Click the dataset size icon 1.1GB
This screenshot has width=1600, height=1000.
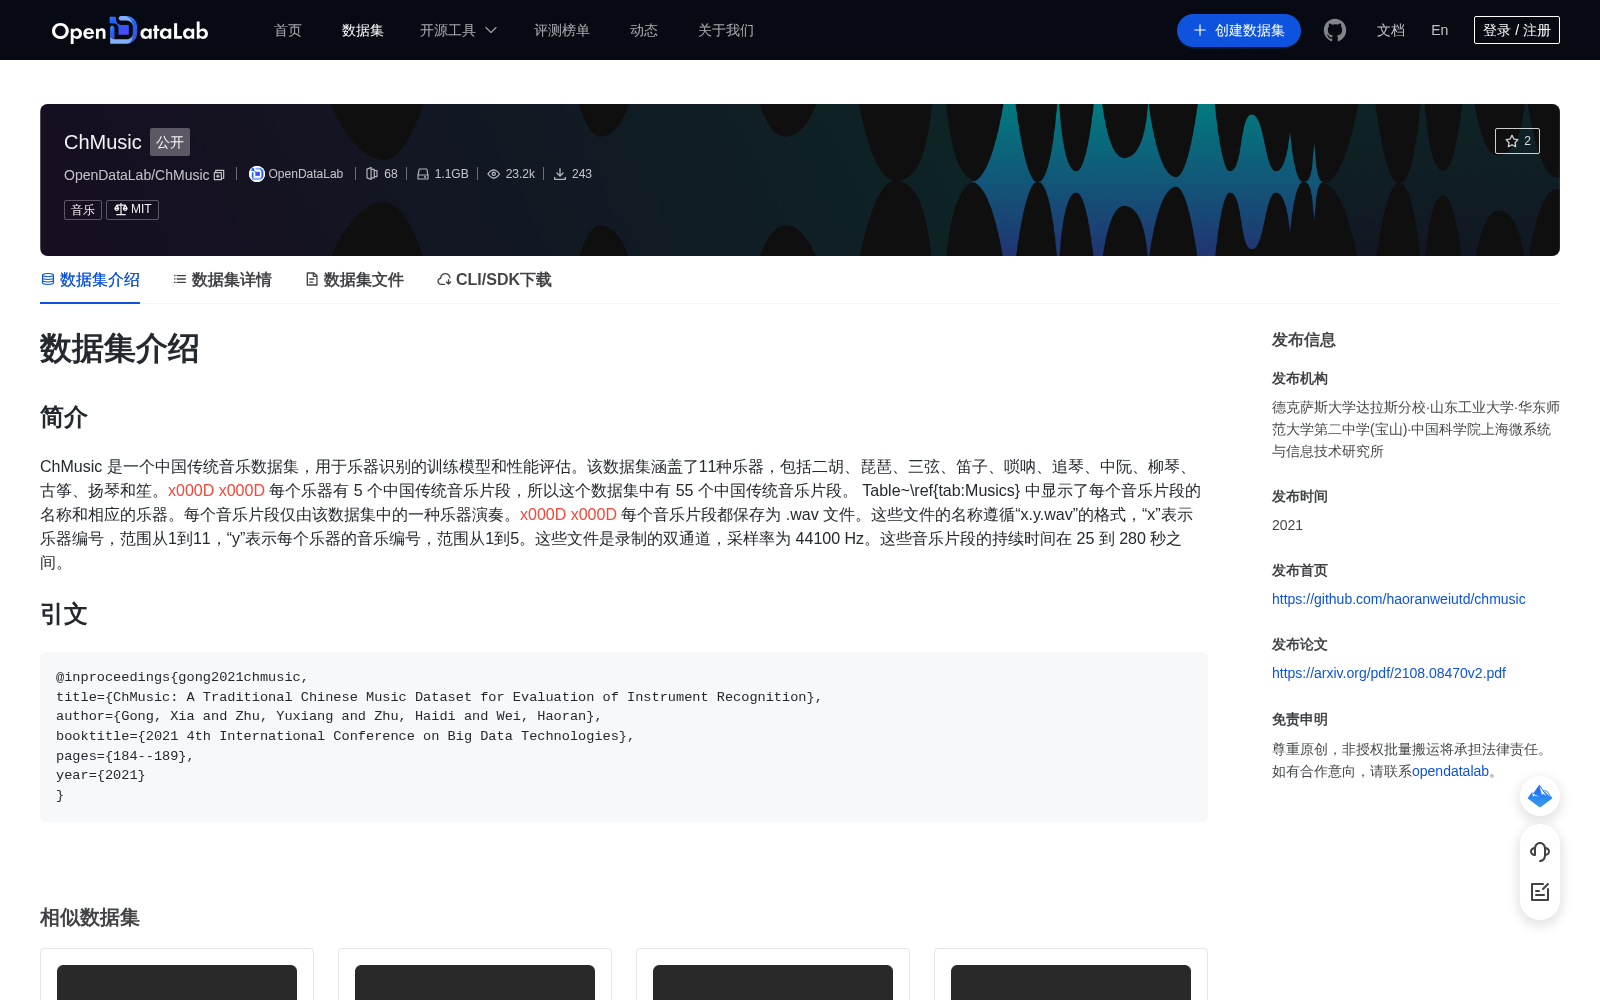coord(423,174)
